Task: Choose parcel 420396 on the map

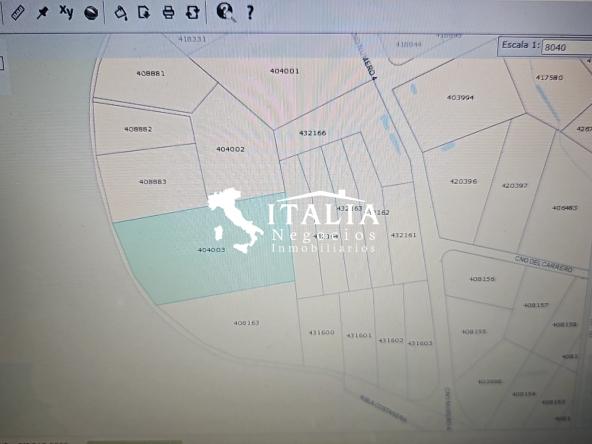Action: tap(463, 181)
